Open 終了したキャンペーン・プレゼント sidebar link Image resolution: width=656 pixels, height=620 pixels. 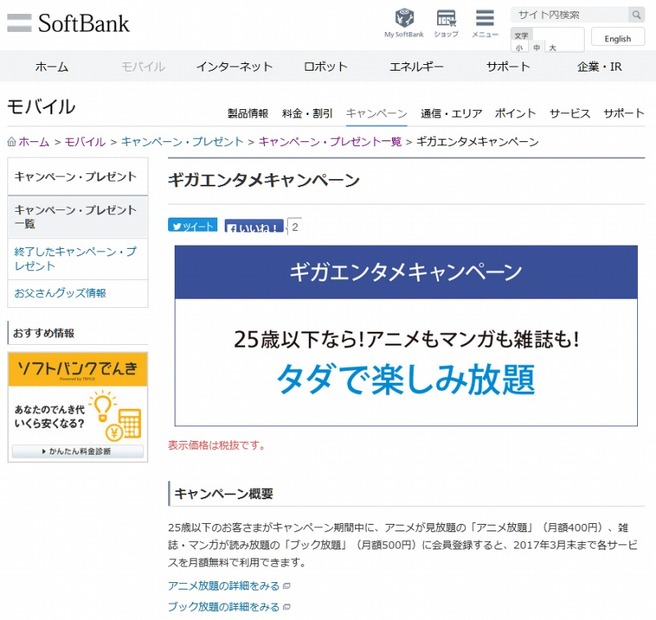point(78,259)
